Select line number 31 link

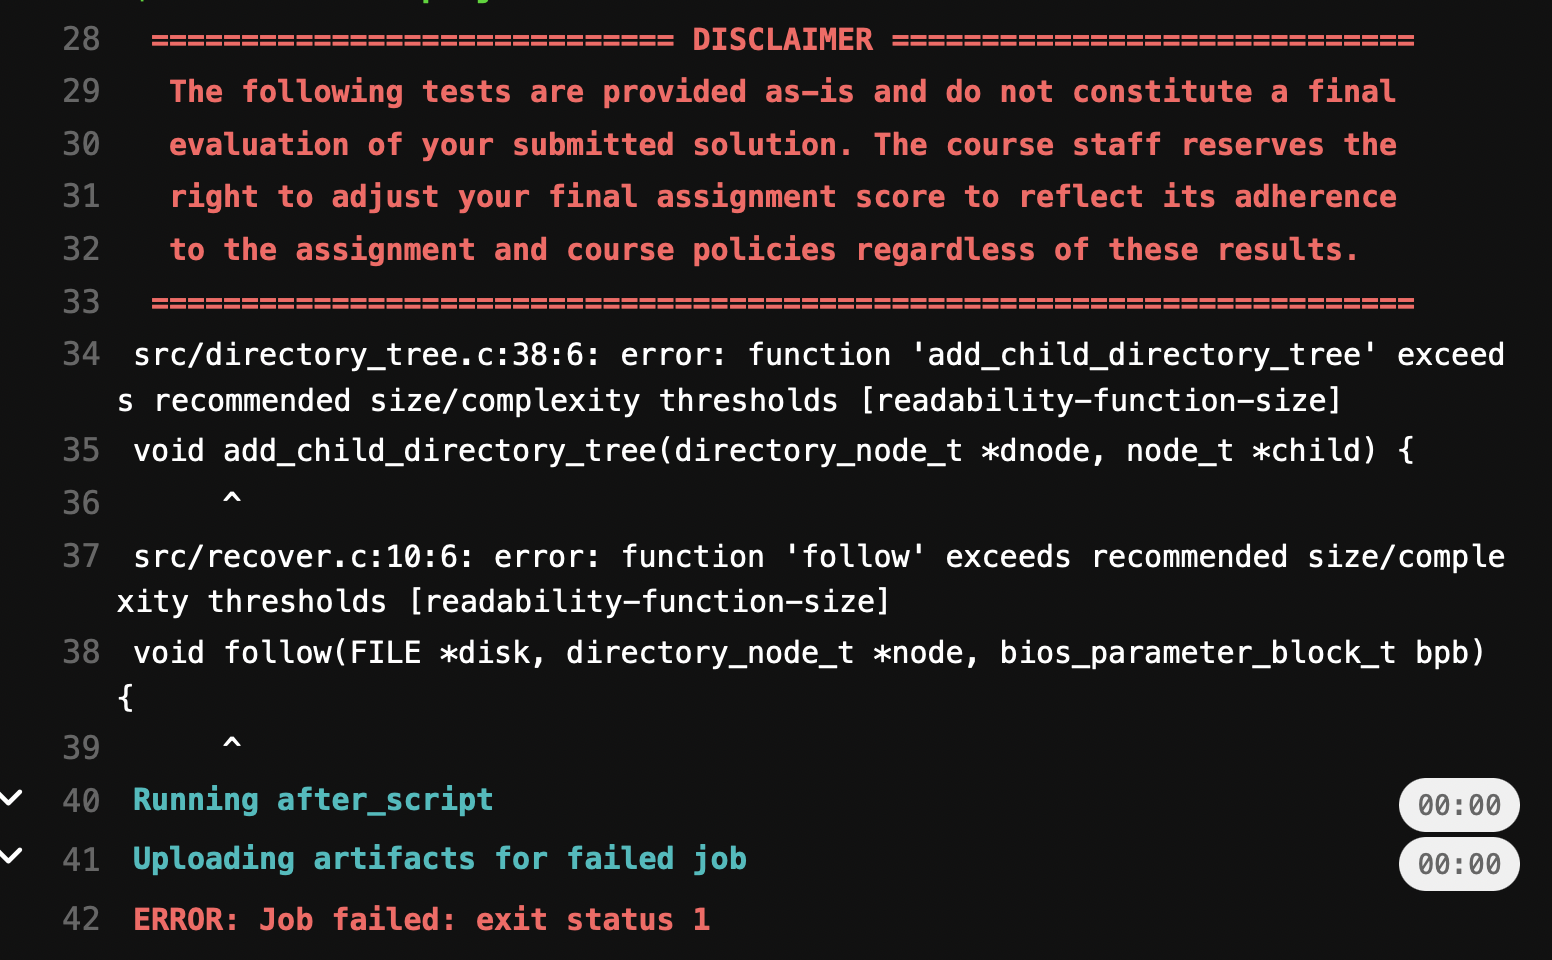pyautogui.click(x=81, y=196)
